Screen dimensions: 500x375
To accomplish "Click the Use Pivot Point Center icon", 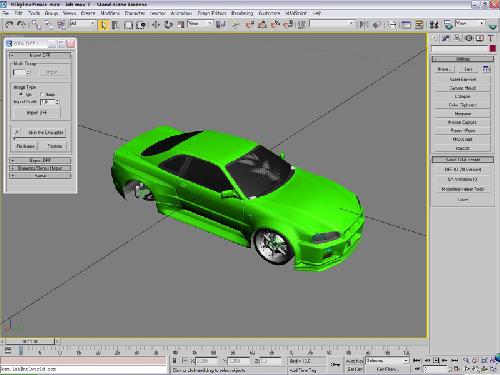I will (x=220, y=24).
